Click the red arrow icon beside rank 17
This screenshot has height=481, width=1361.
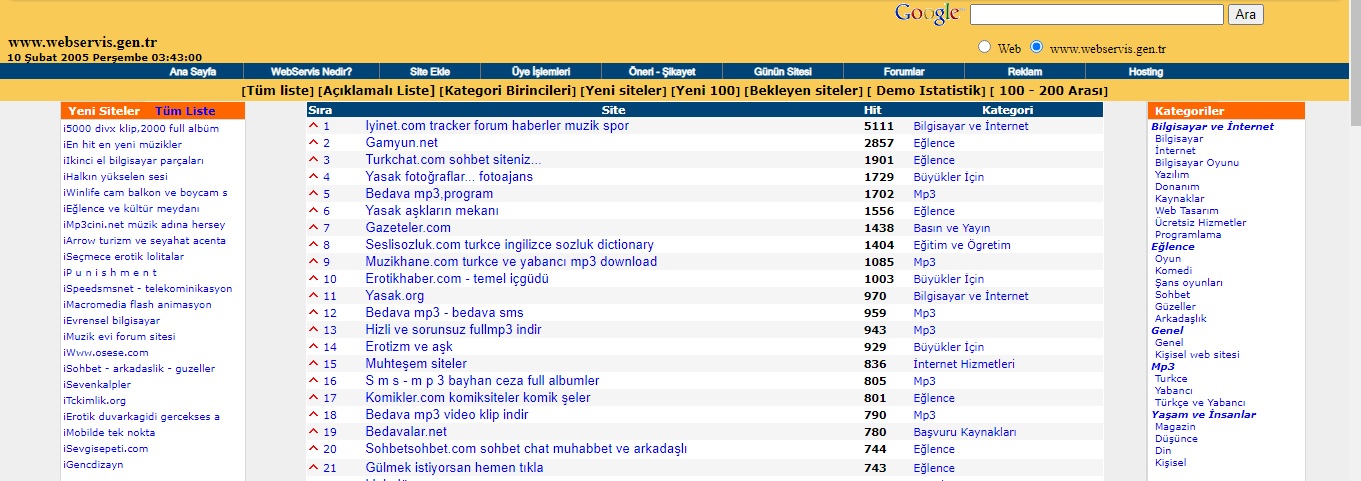click(314, 398)
